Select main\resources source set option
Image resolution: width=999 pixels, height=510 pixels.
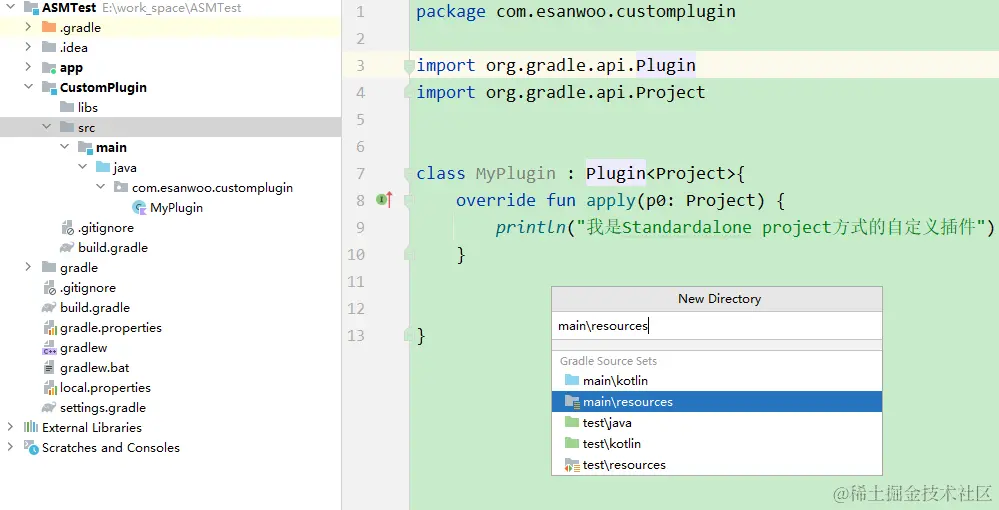click(x=717, y=402)
